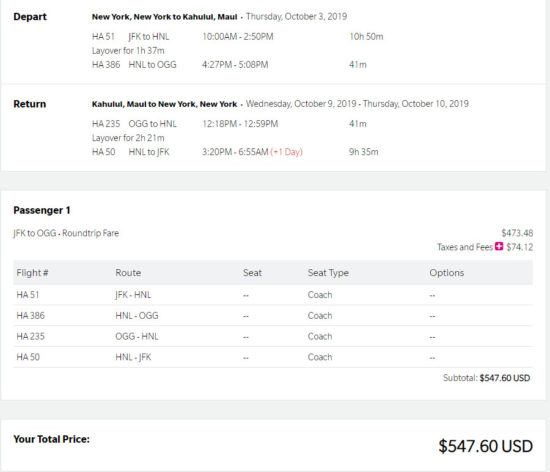Click the Passenger 1 heading
The image size is (550, 472).
click(x=42, y=210)
